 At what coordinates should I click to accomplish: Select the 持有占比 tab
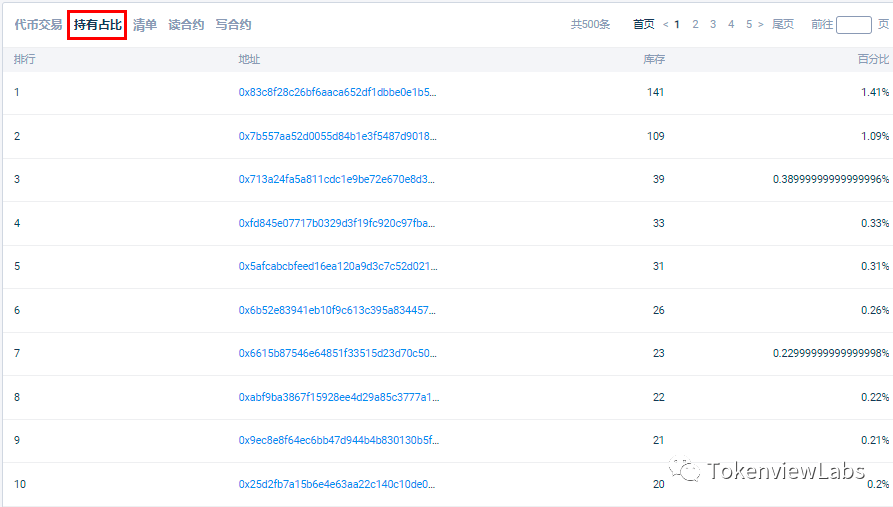pos(97,24)
